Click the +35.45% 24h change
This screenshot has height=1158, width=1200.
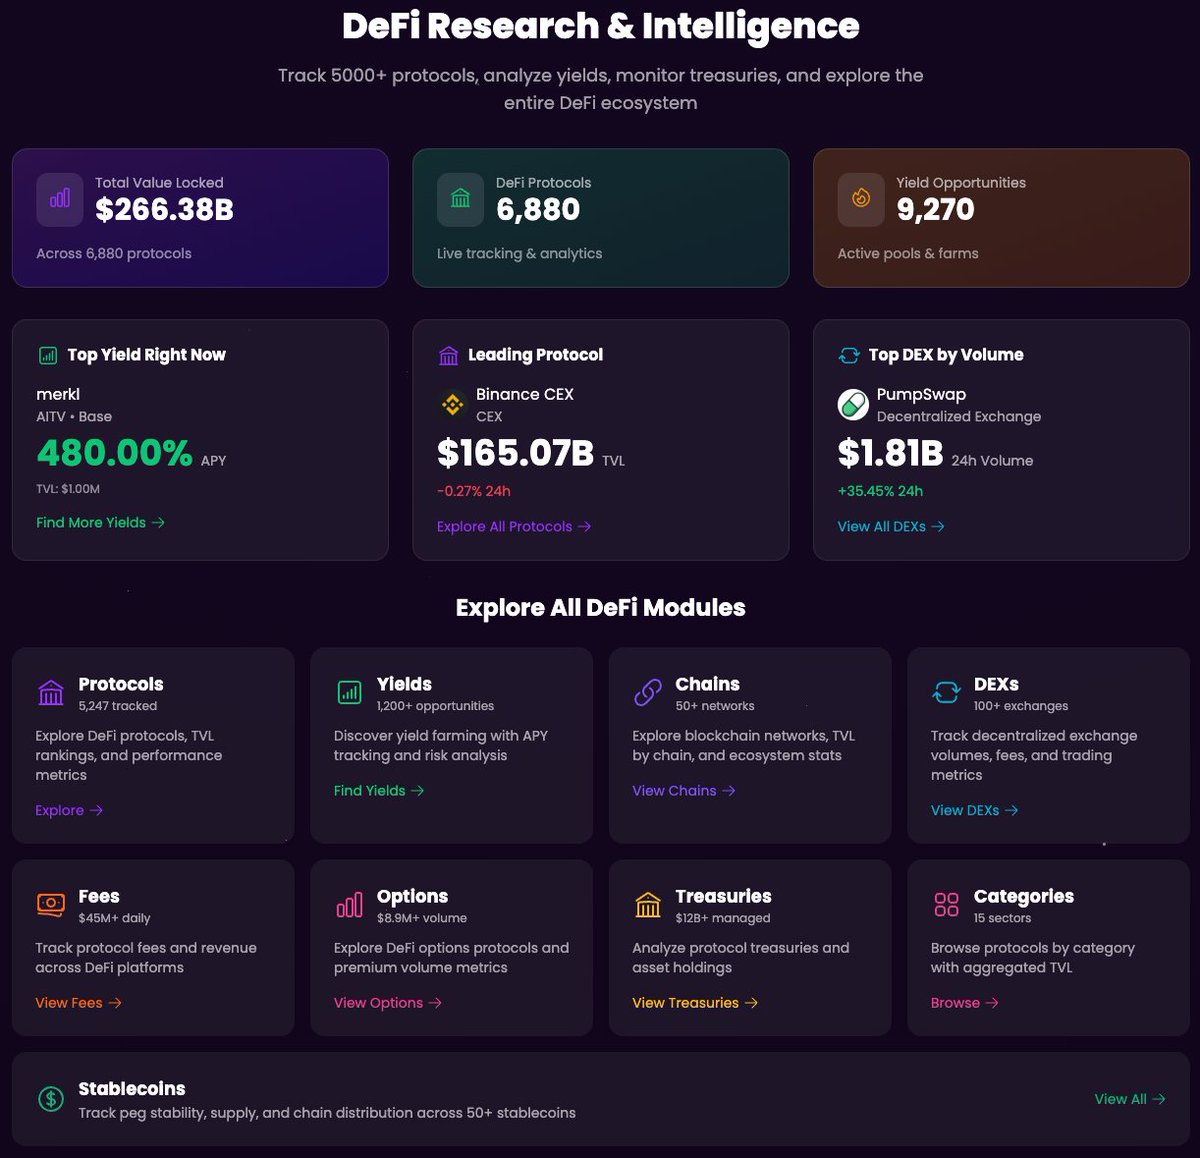pyautogui.click(x=880, y=491)
